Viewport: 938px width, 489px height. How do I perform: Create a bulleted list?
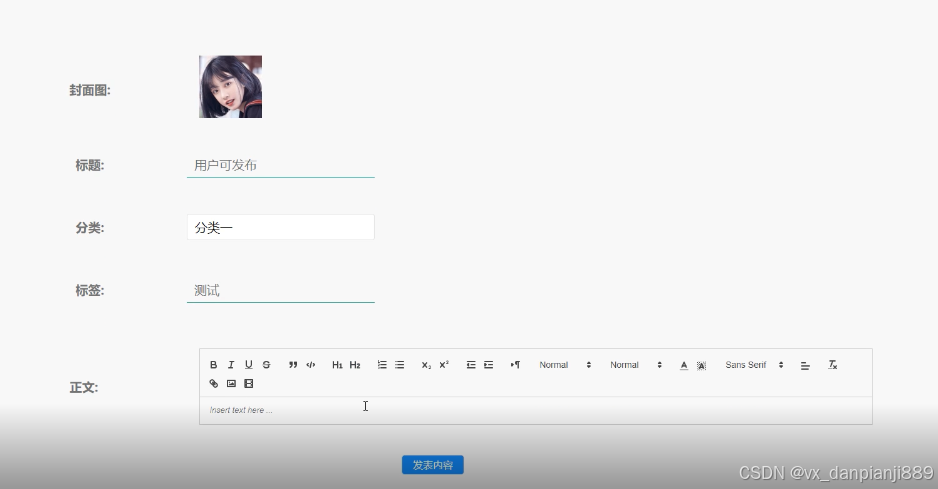(x=400, y=365)
